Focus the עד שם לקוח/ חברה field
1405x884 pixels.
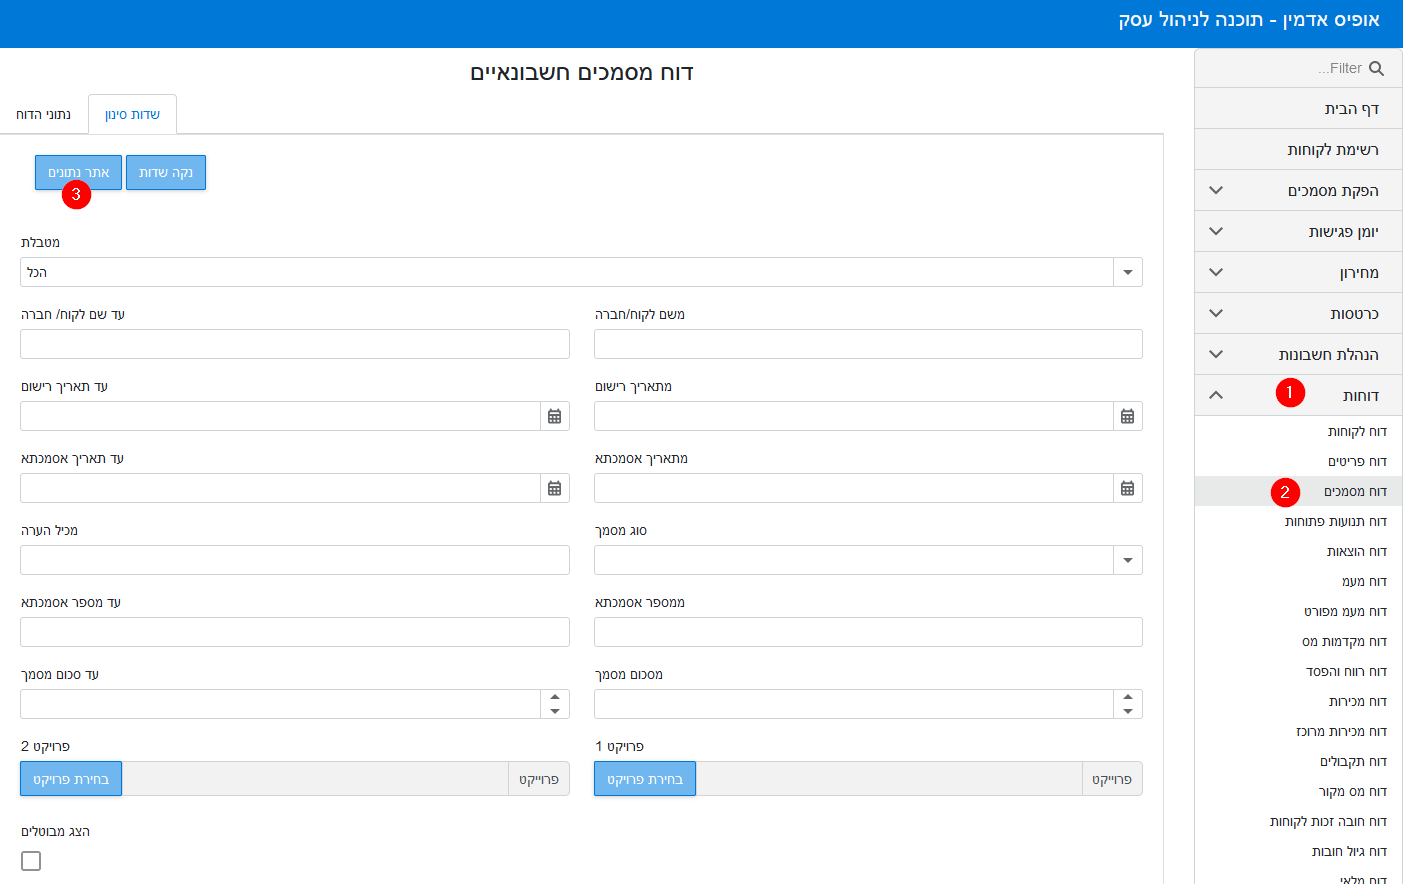pyautogui.click(x=295, y=344)
